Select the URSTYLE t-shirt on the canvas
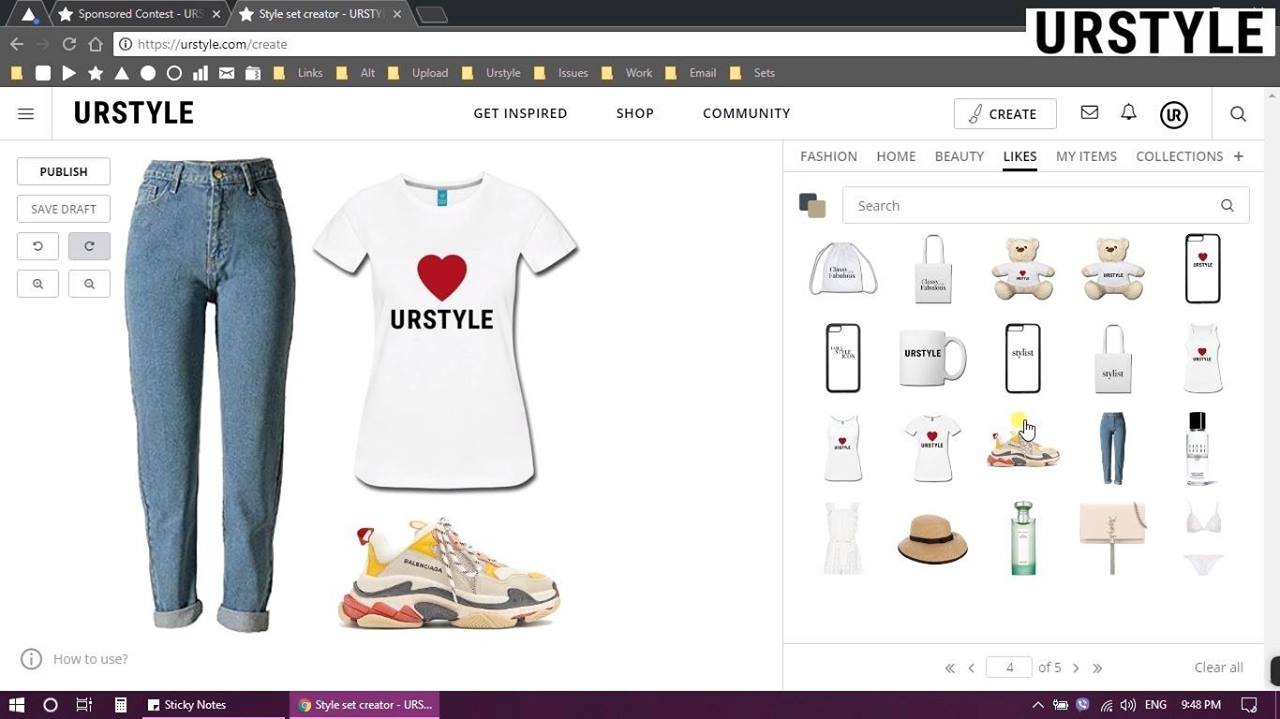The width and height of the screenshot is (1280, 719). pyautogui.click(x=445, y=330)
